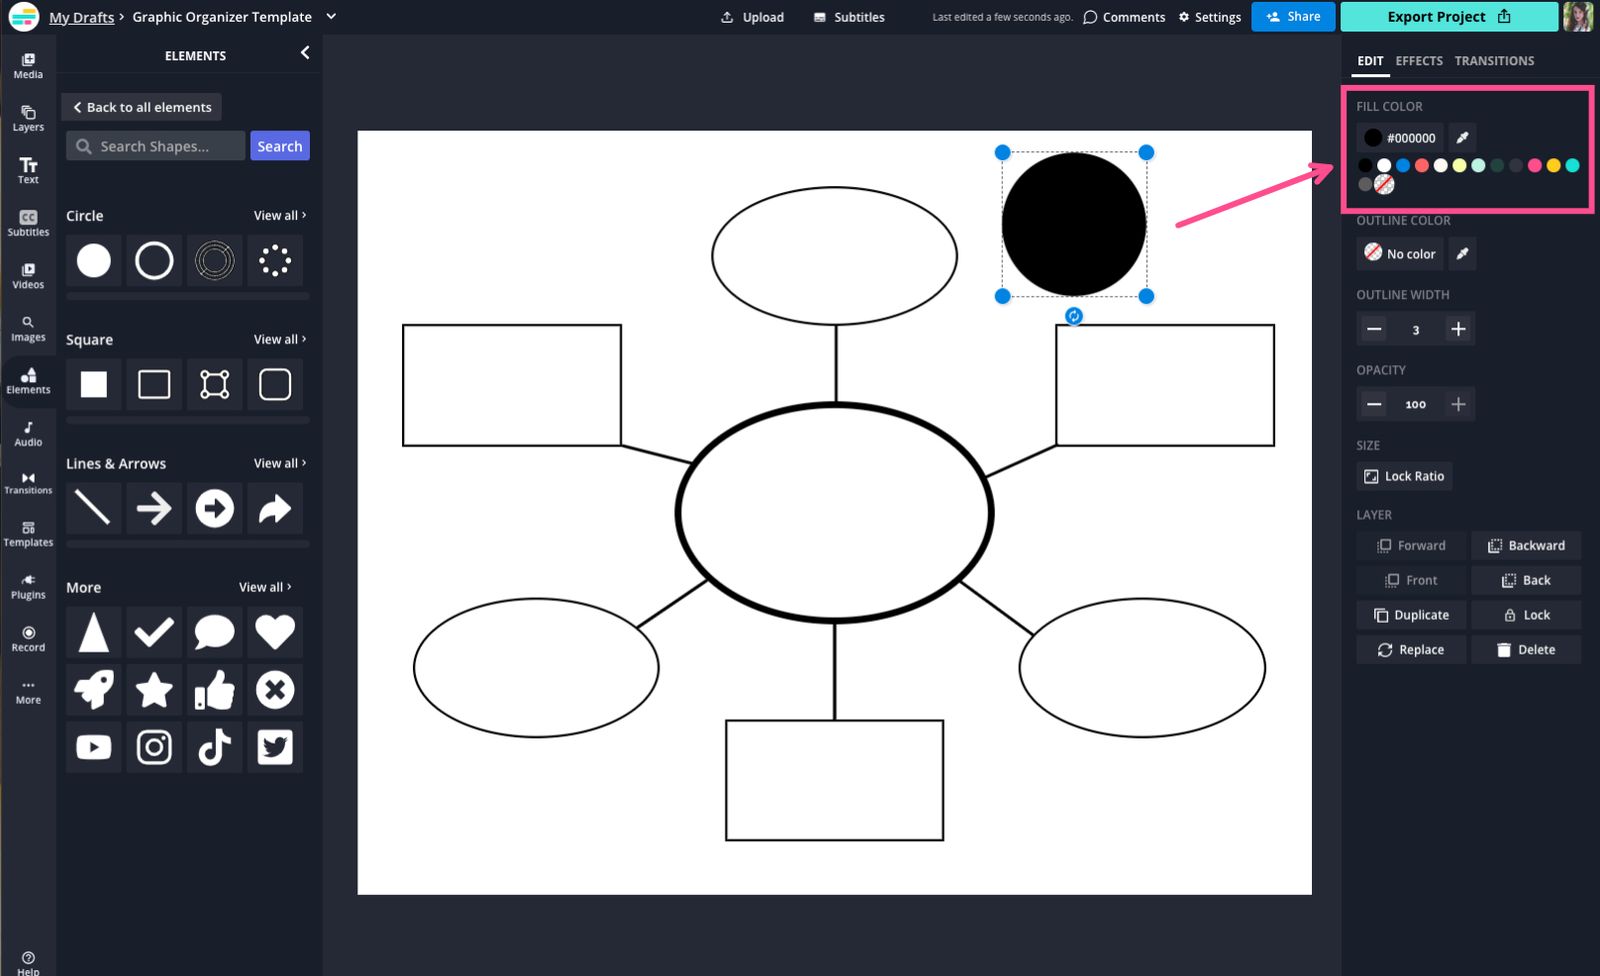
Task: Toggle Lock Ratio for the shape
Action: coord(1404,476)
